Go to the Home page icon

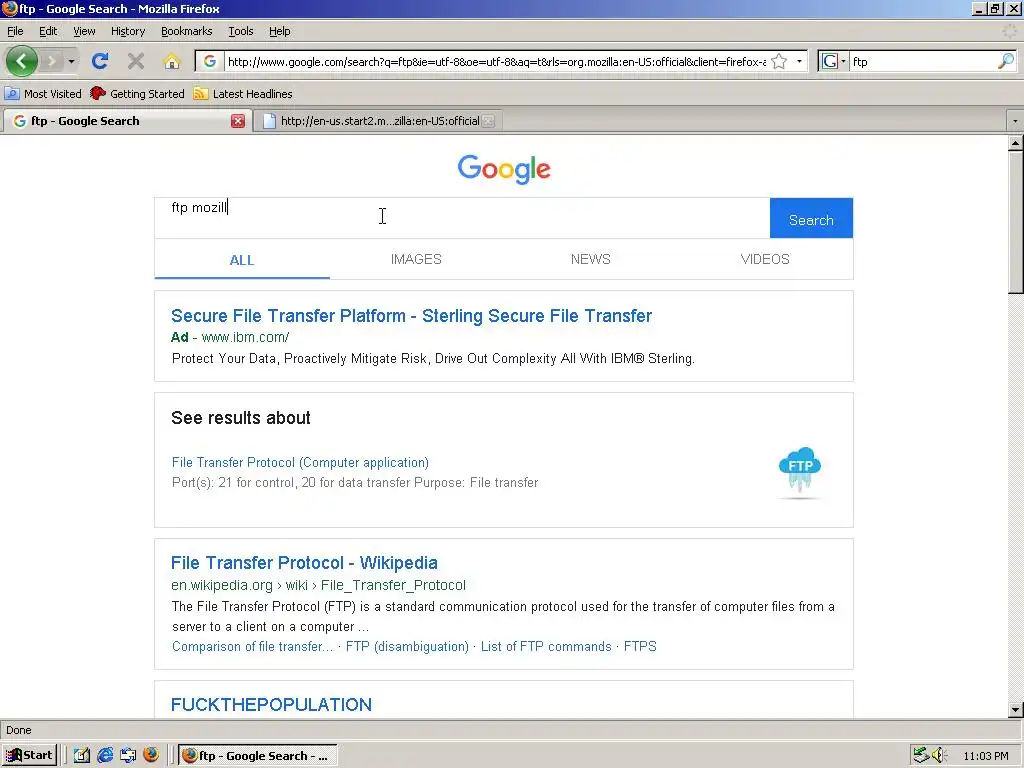pos(172,61)
